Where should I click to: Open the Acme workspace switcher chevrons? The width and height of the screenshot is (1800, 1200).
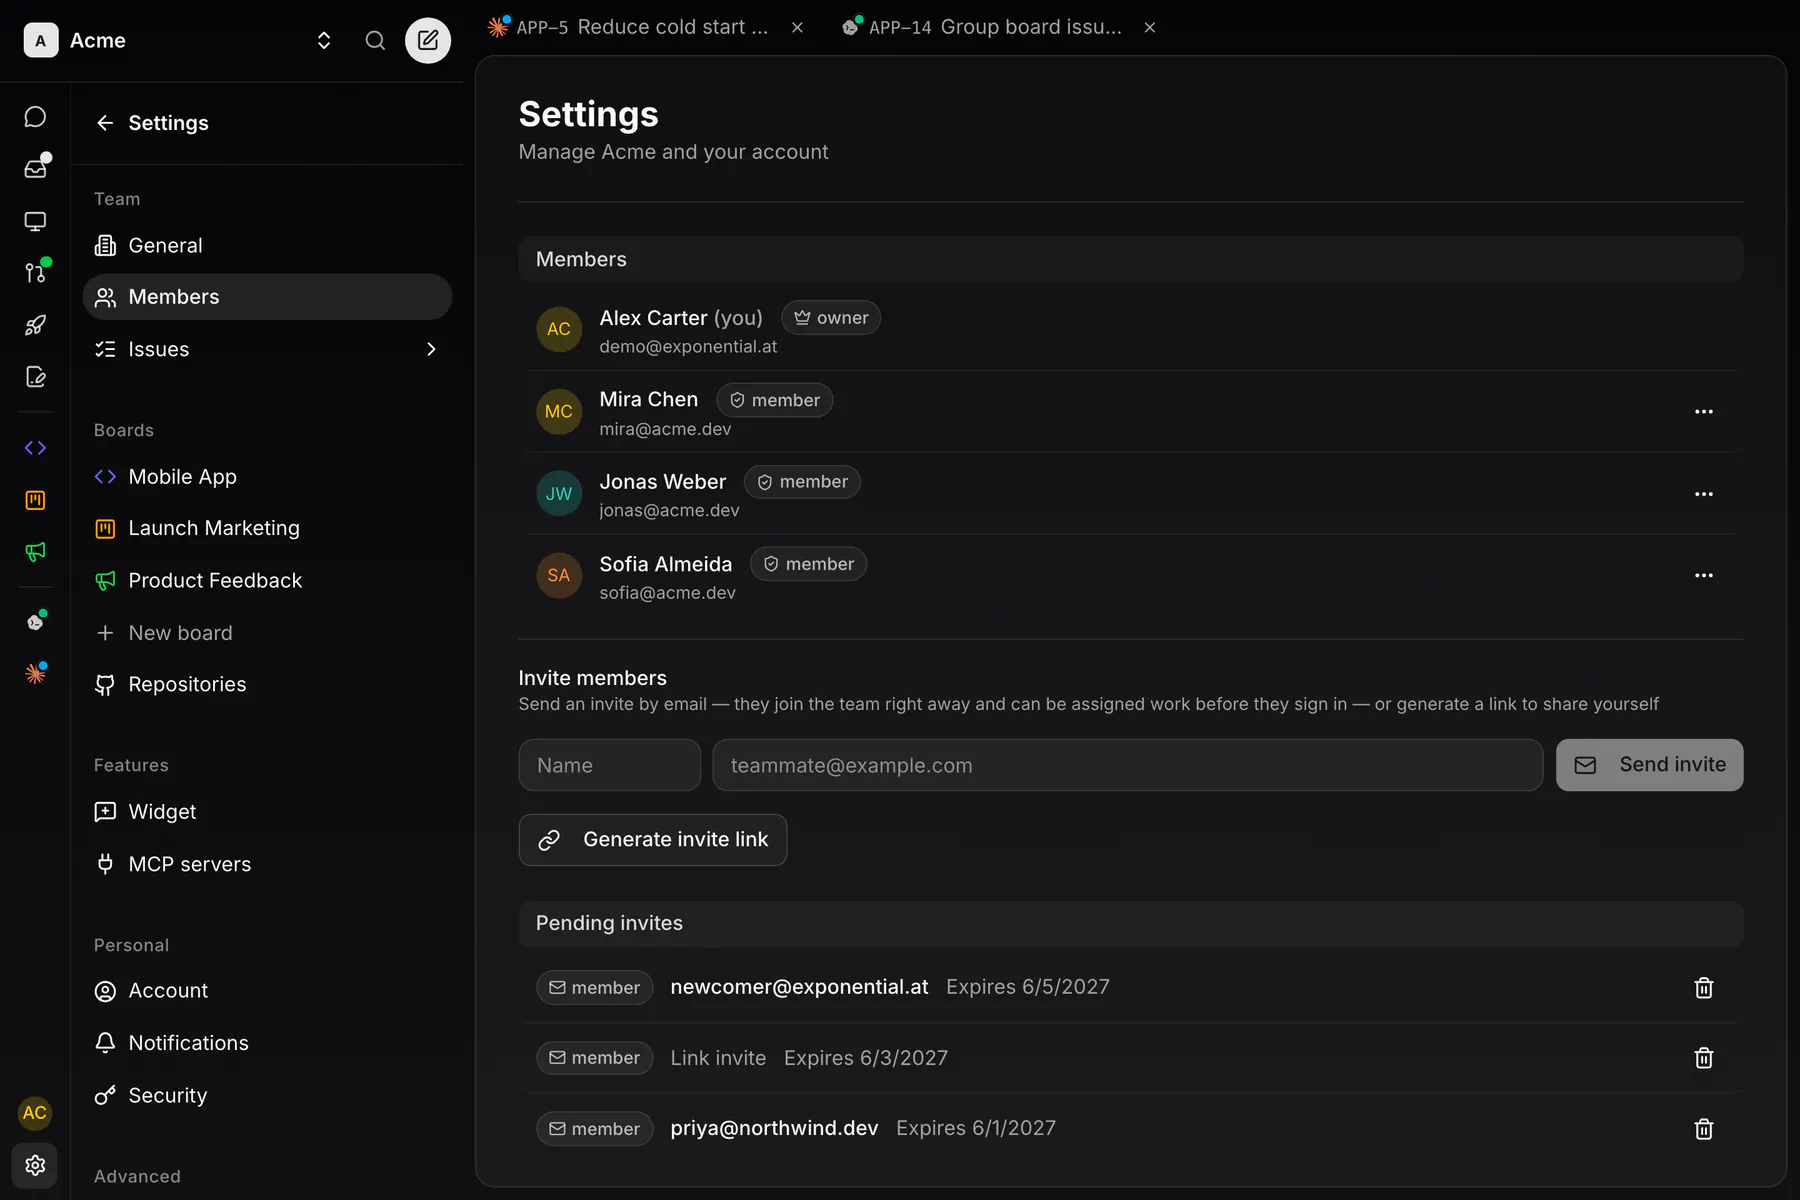324,40
